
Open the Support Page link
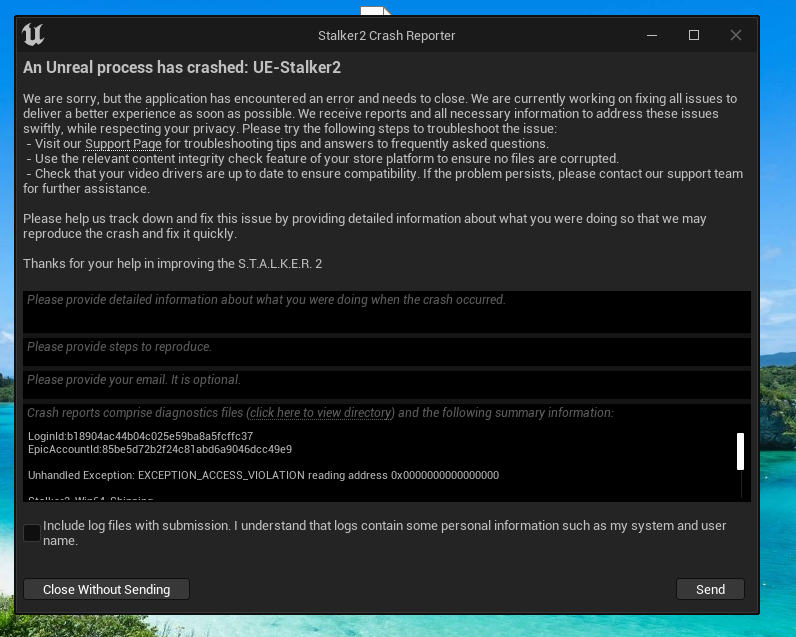(123, 144)
